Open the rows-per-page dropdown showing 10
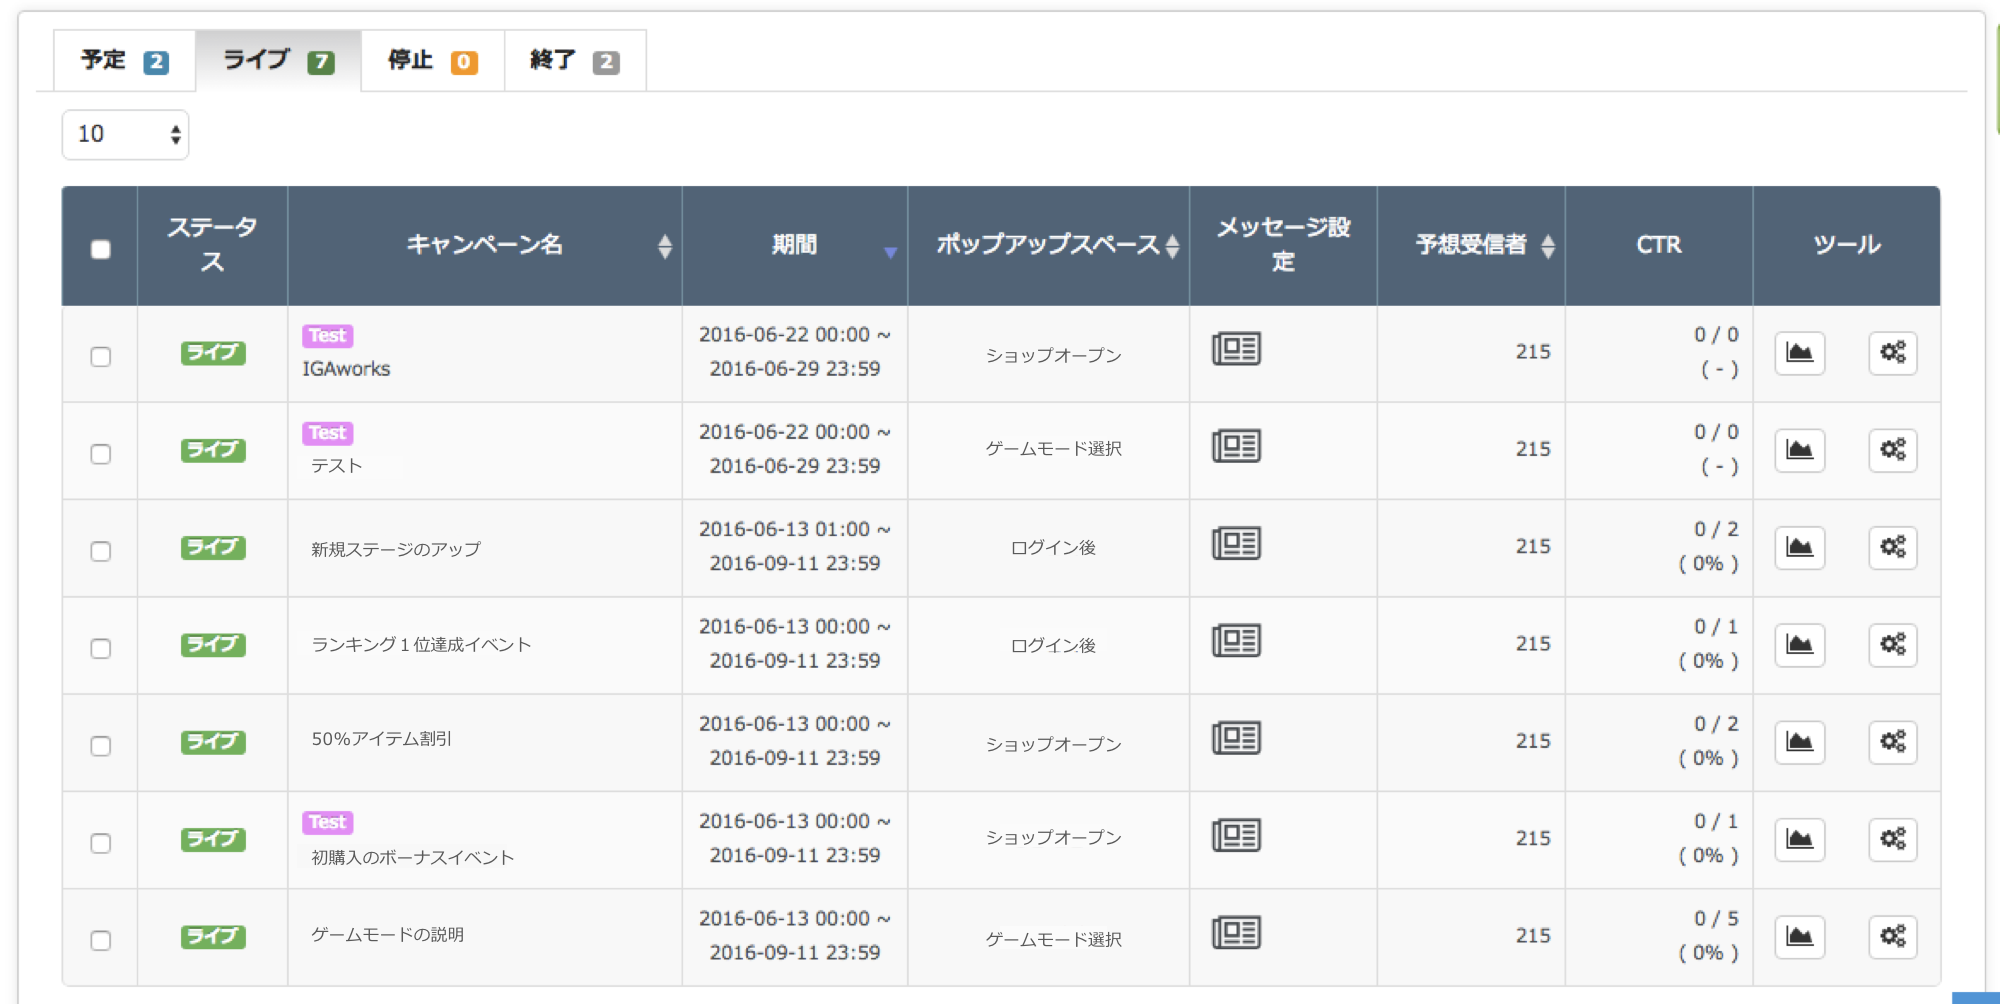Screen dimensions: 2000x1004 pos(125,134)
